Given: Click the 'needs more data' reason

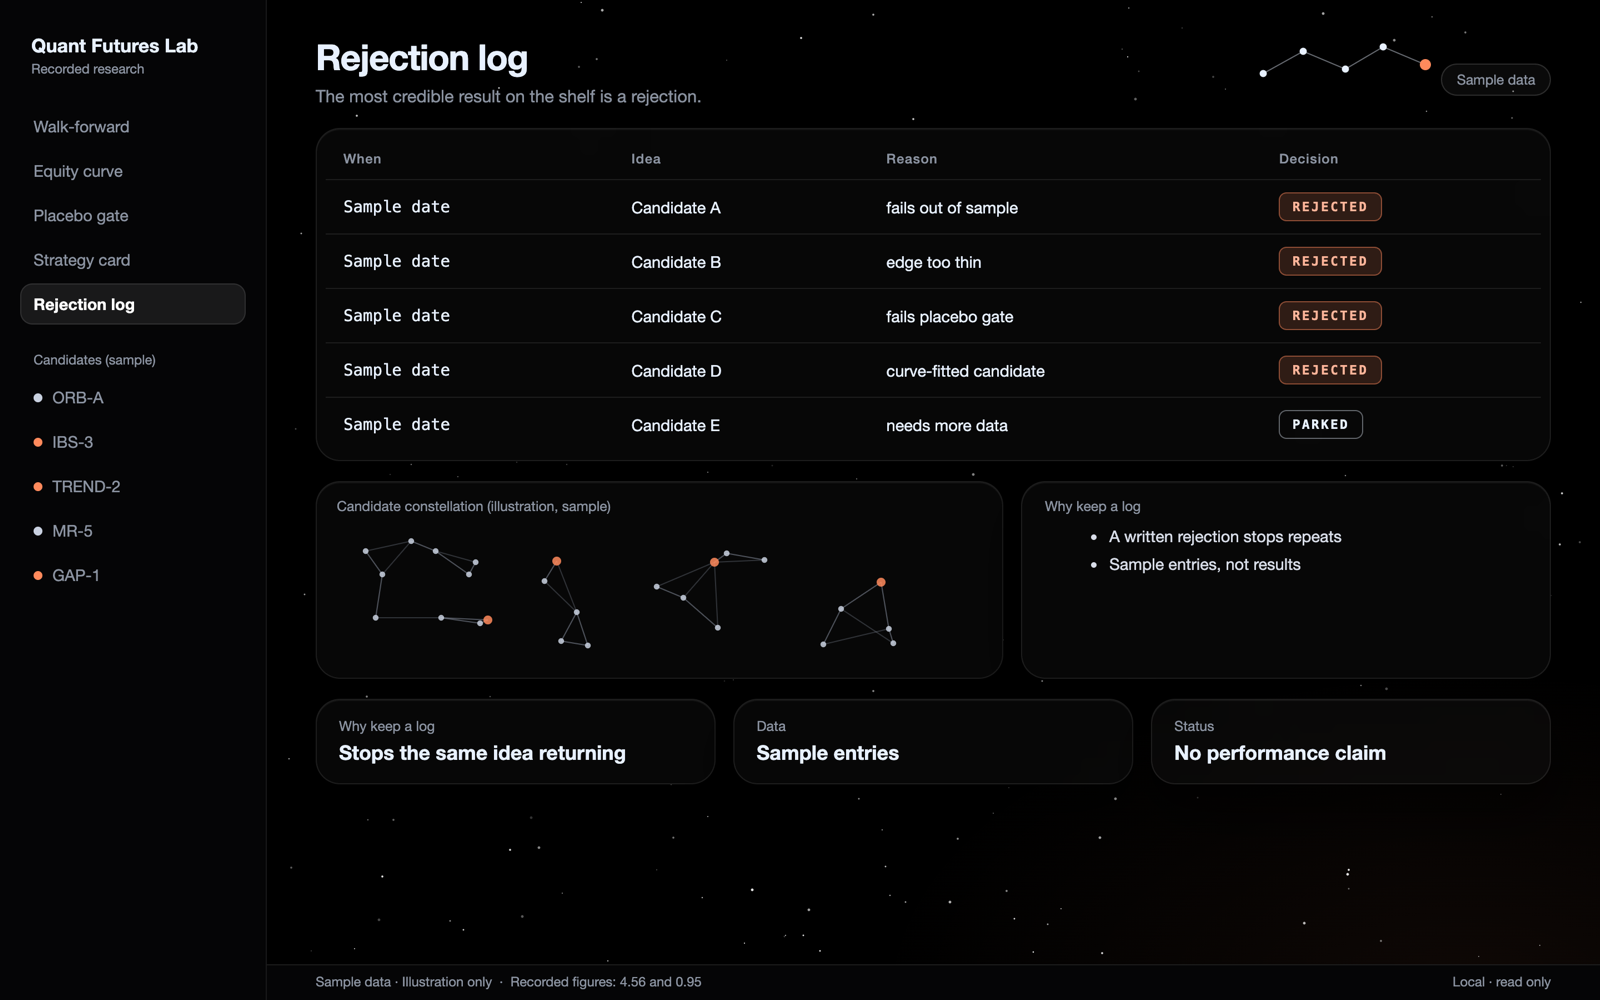Looking at the screenshot, I should (947, 426).
